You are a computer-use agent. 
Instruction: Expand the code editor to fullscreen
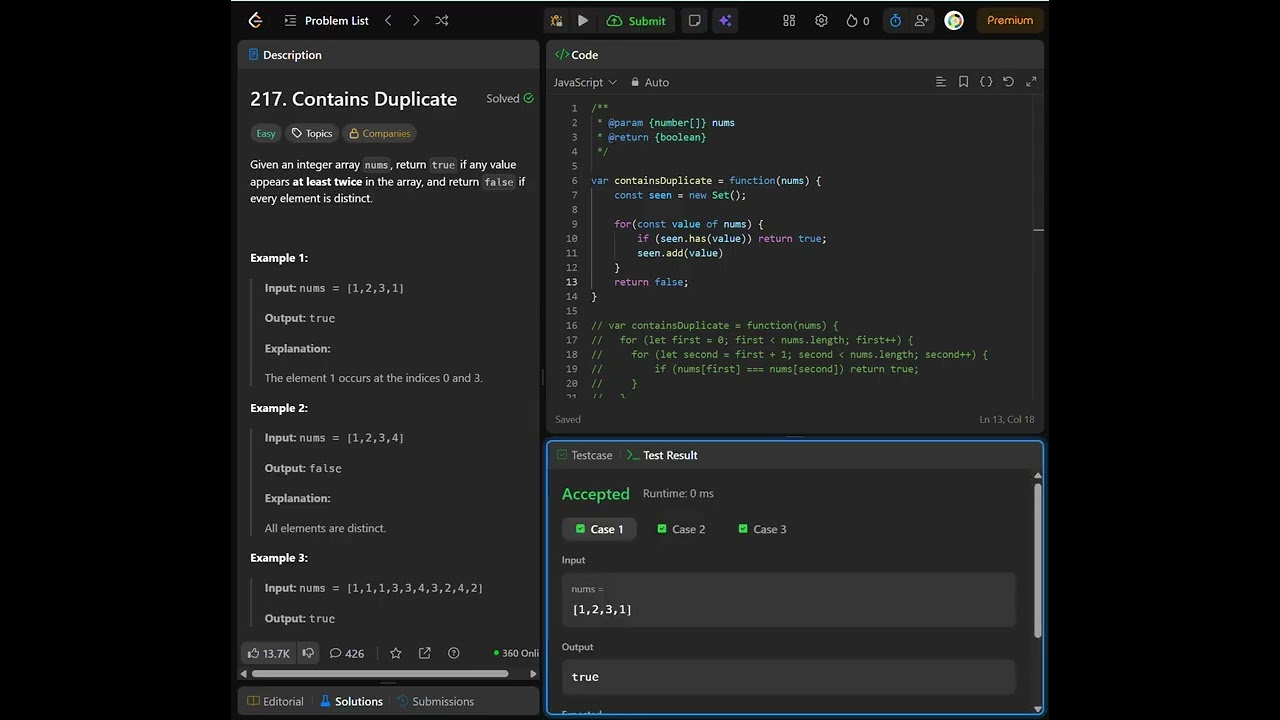[x=1031, y=82]
